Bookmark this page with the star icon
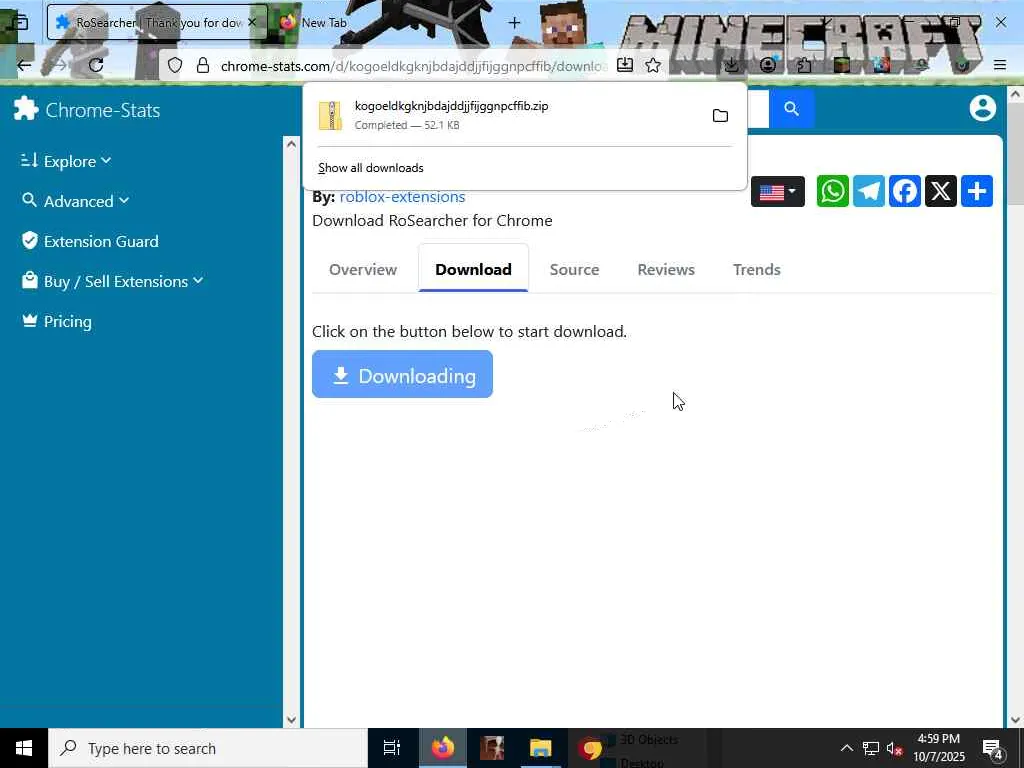Viewport: 1024px width, 768px height. [x=652, y=65]
